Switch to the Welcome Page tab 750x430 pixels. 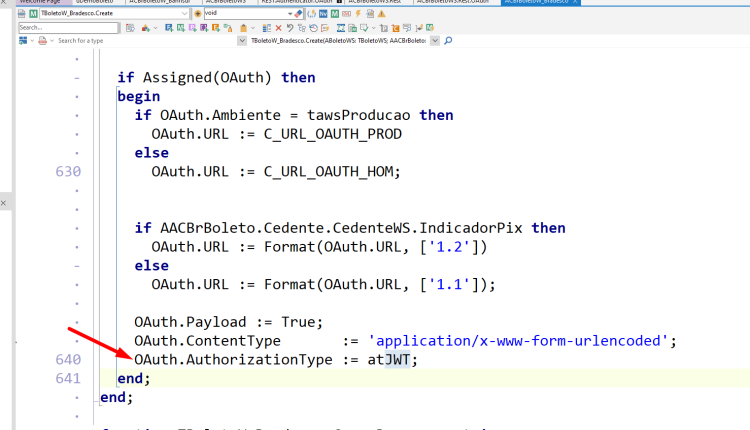point(41,2)
